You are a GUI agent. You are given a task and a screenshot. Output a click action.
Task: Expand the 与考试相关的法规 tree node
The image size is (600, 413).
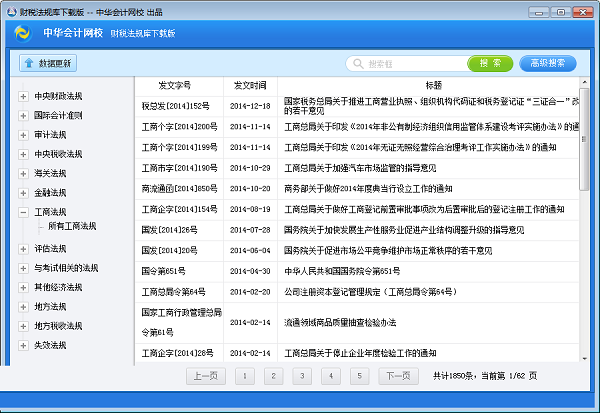tap(23, 268)
